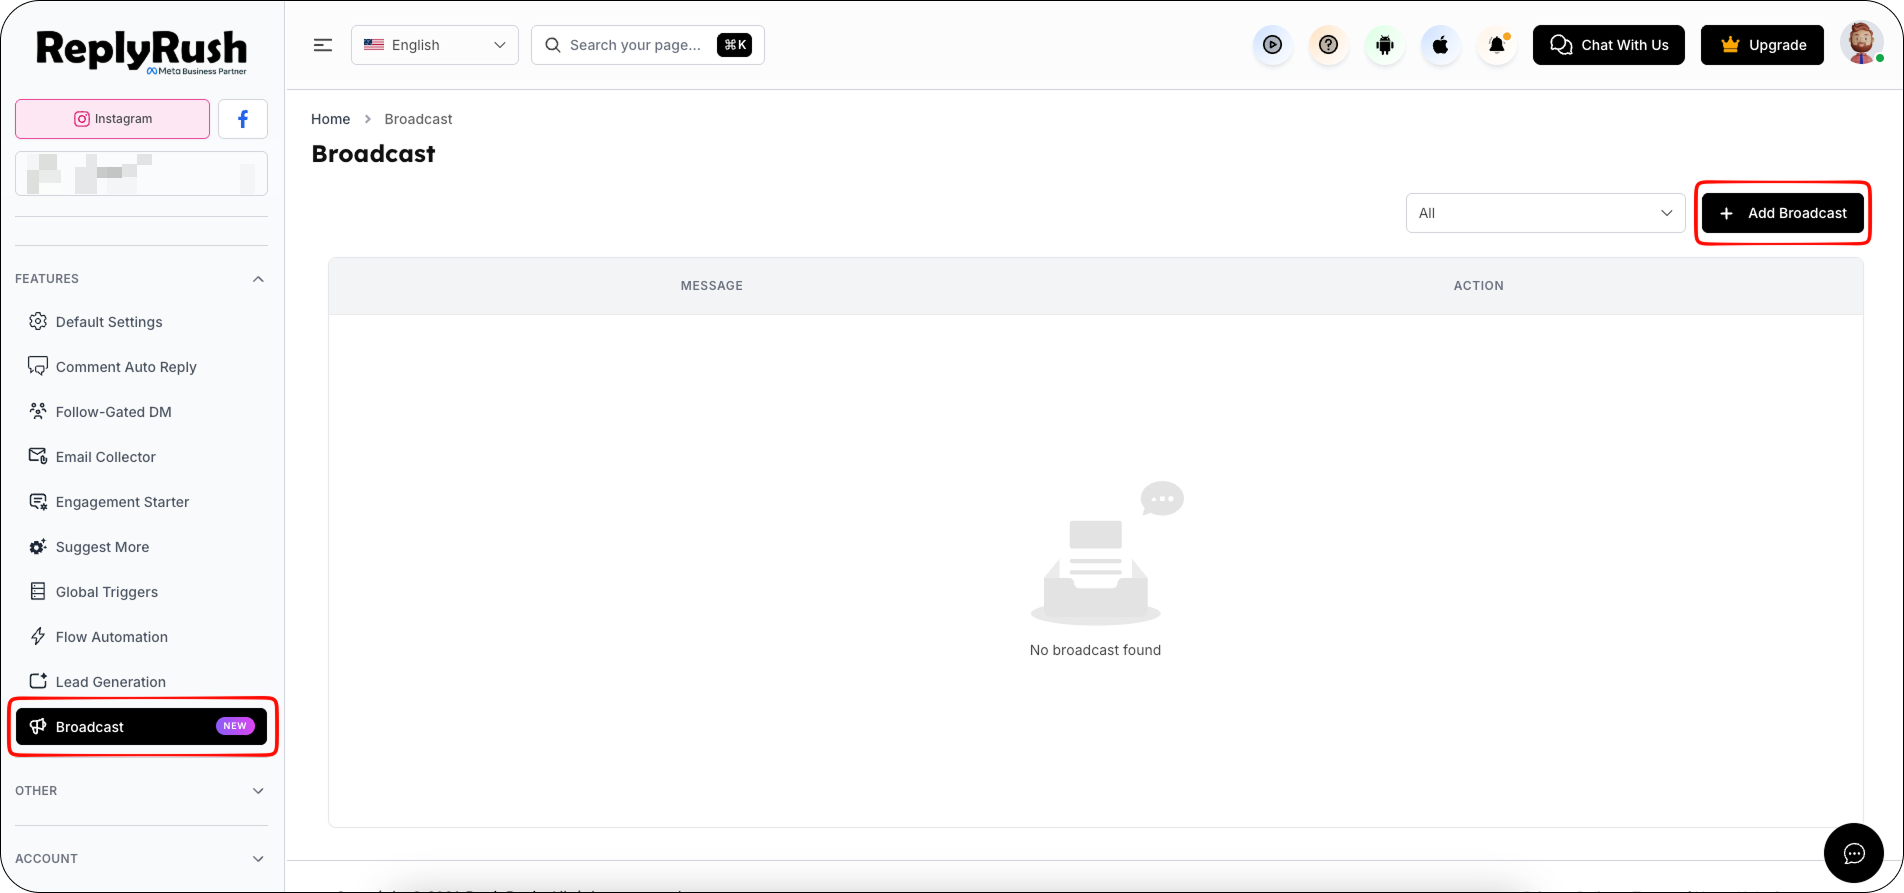
Task: Select the Instagram platform button
Action: [x=112, y=119]
